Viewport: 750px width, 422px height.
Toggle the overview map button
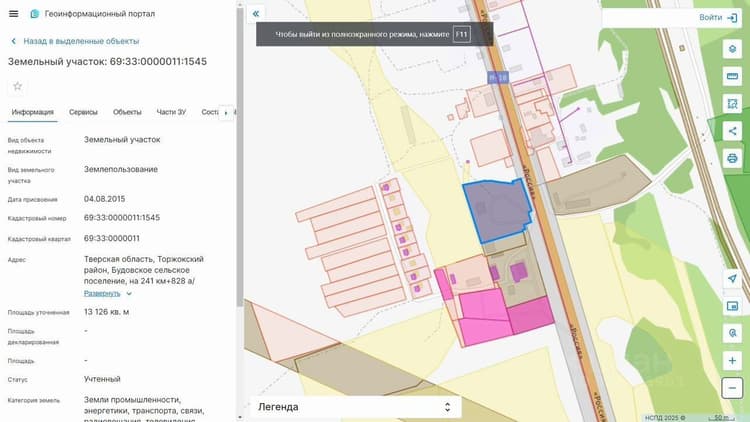tap(732, 306)
